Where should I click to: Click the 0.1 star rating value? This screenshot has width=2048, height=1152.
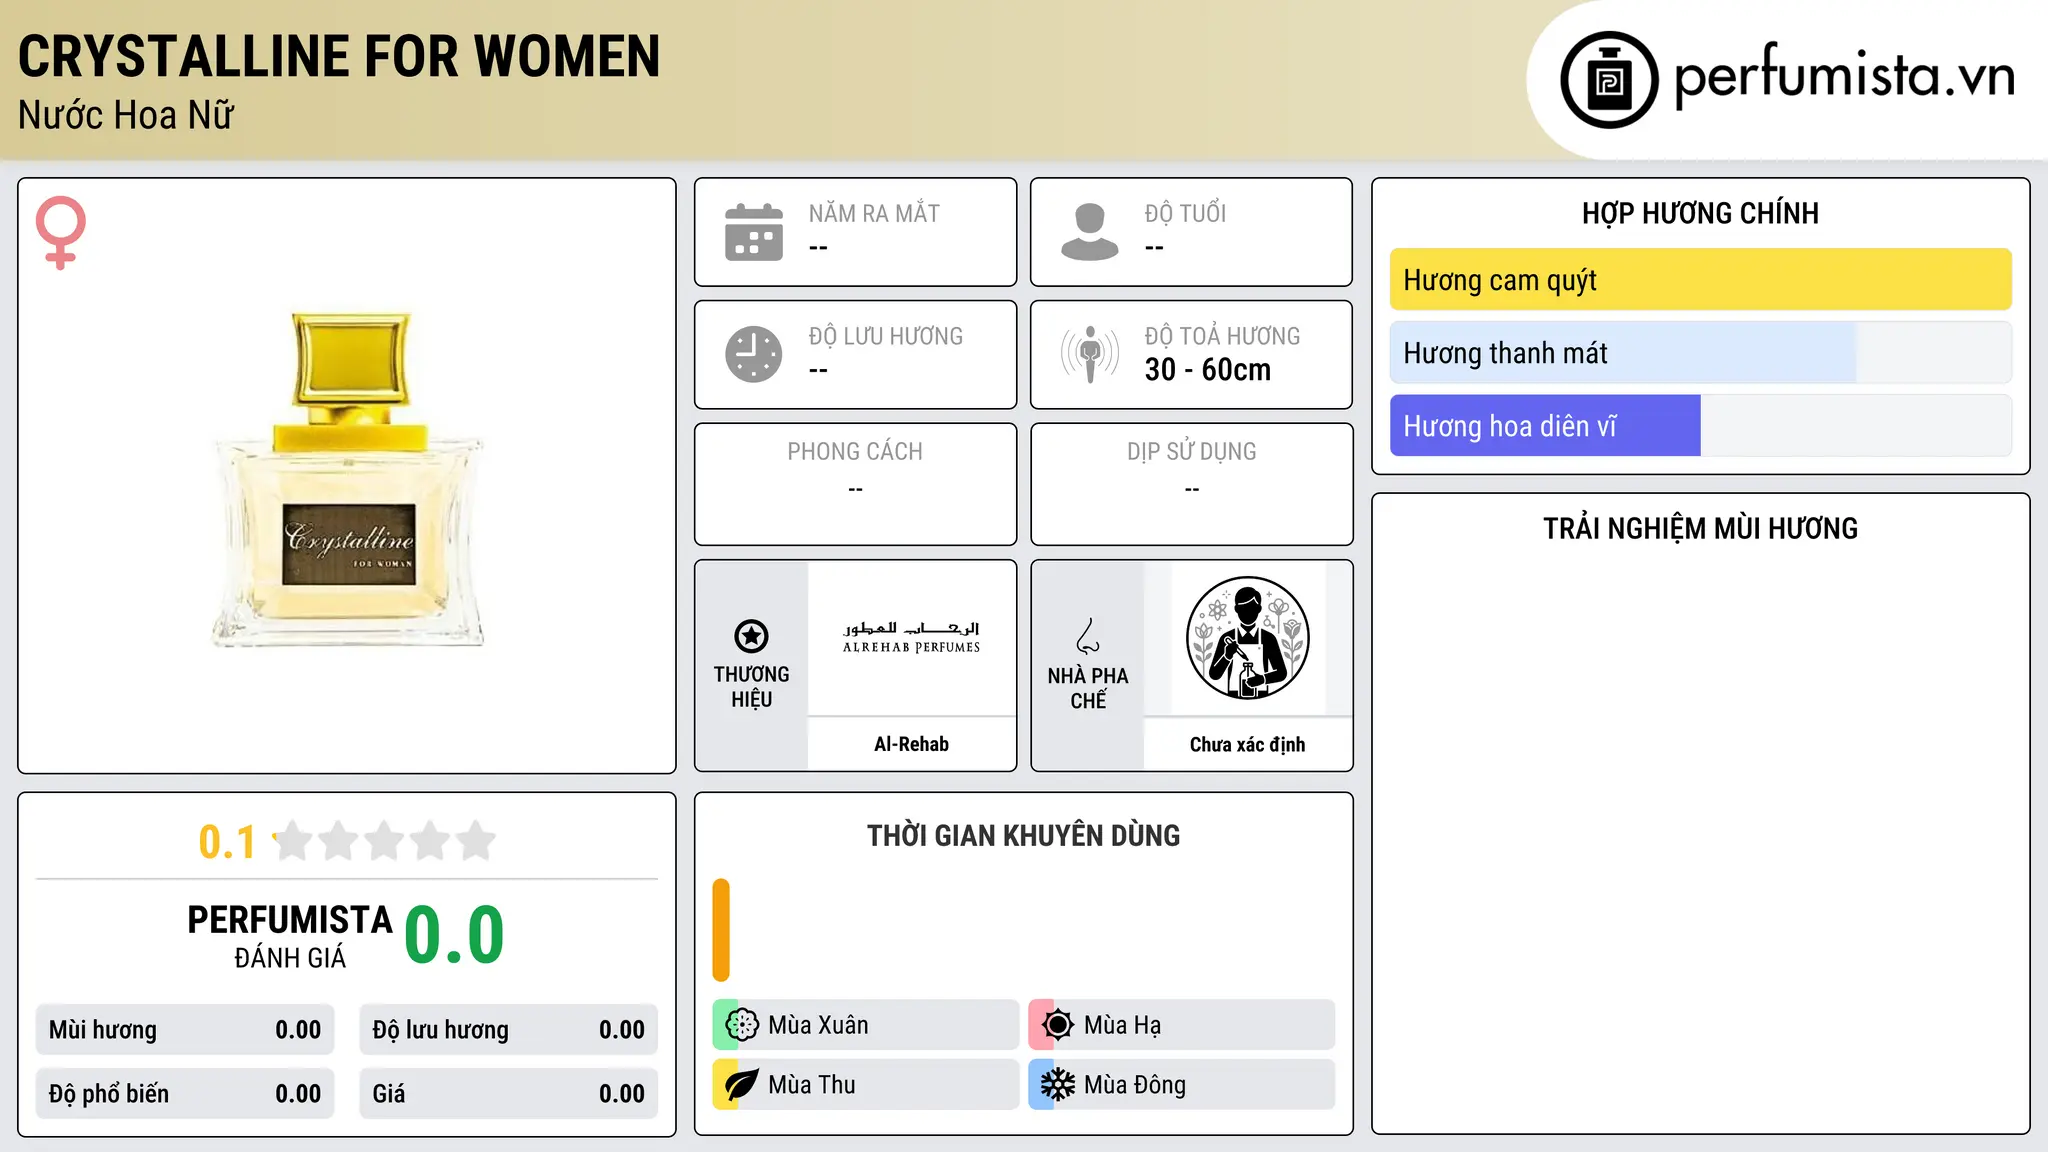227,842
